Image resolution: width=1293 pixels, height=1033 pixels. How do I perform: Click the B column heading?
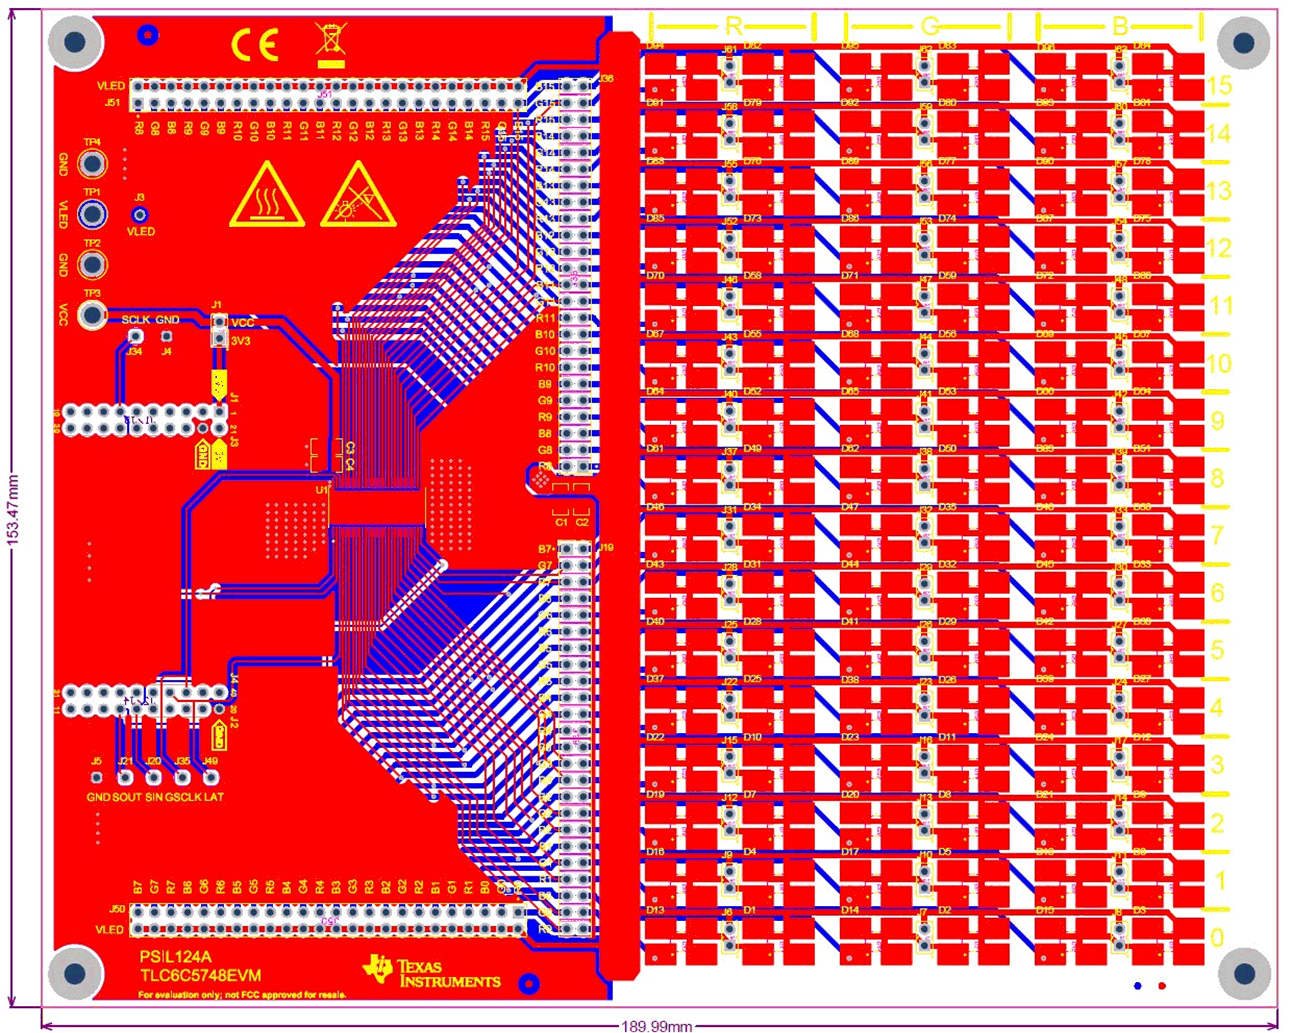(x=1120, y=26)
